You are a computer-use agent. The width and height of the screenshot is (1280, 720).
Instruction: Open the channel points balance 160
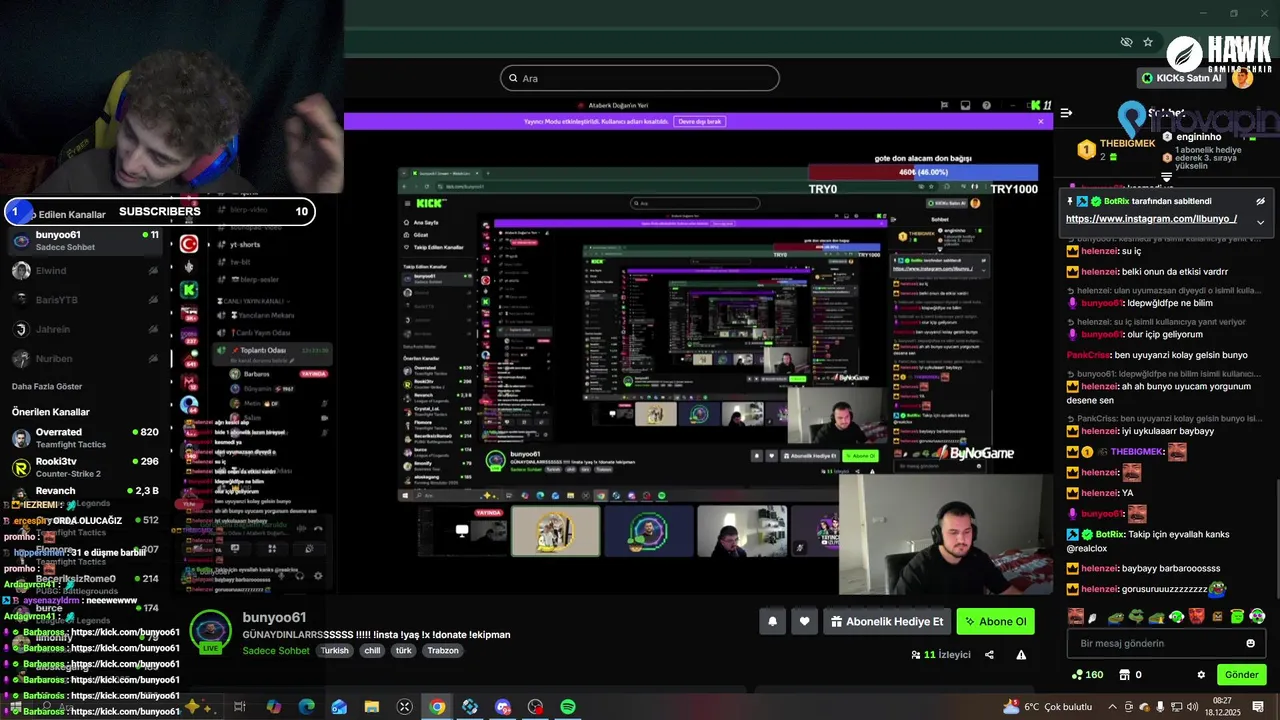click(x=1087, y=675)
